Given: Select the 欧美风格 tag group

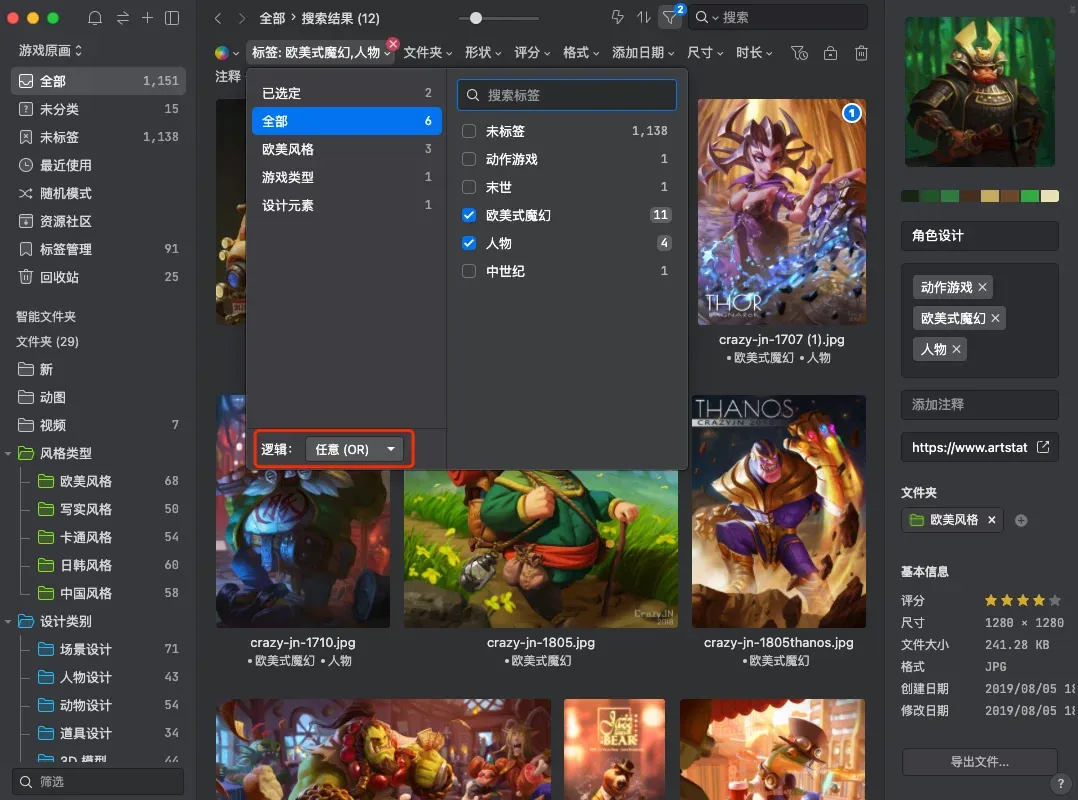Looking at the screenshot, I should [346, 149].
